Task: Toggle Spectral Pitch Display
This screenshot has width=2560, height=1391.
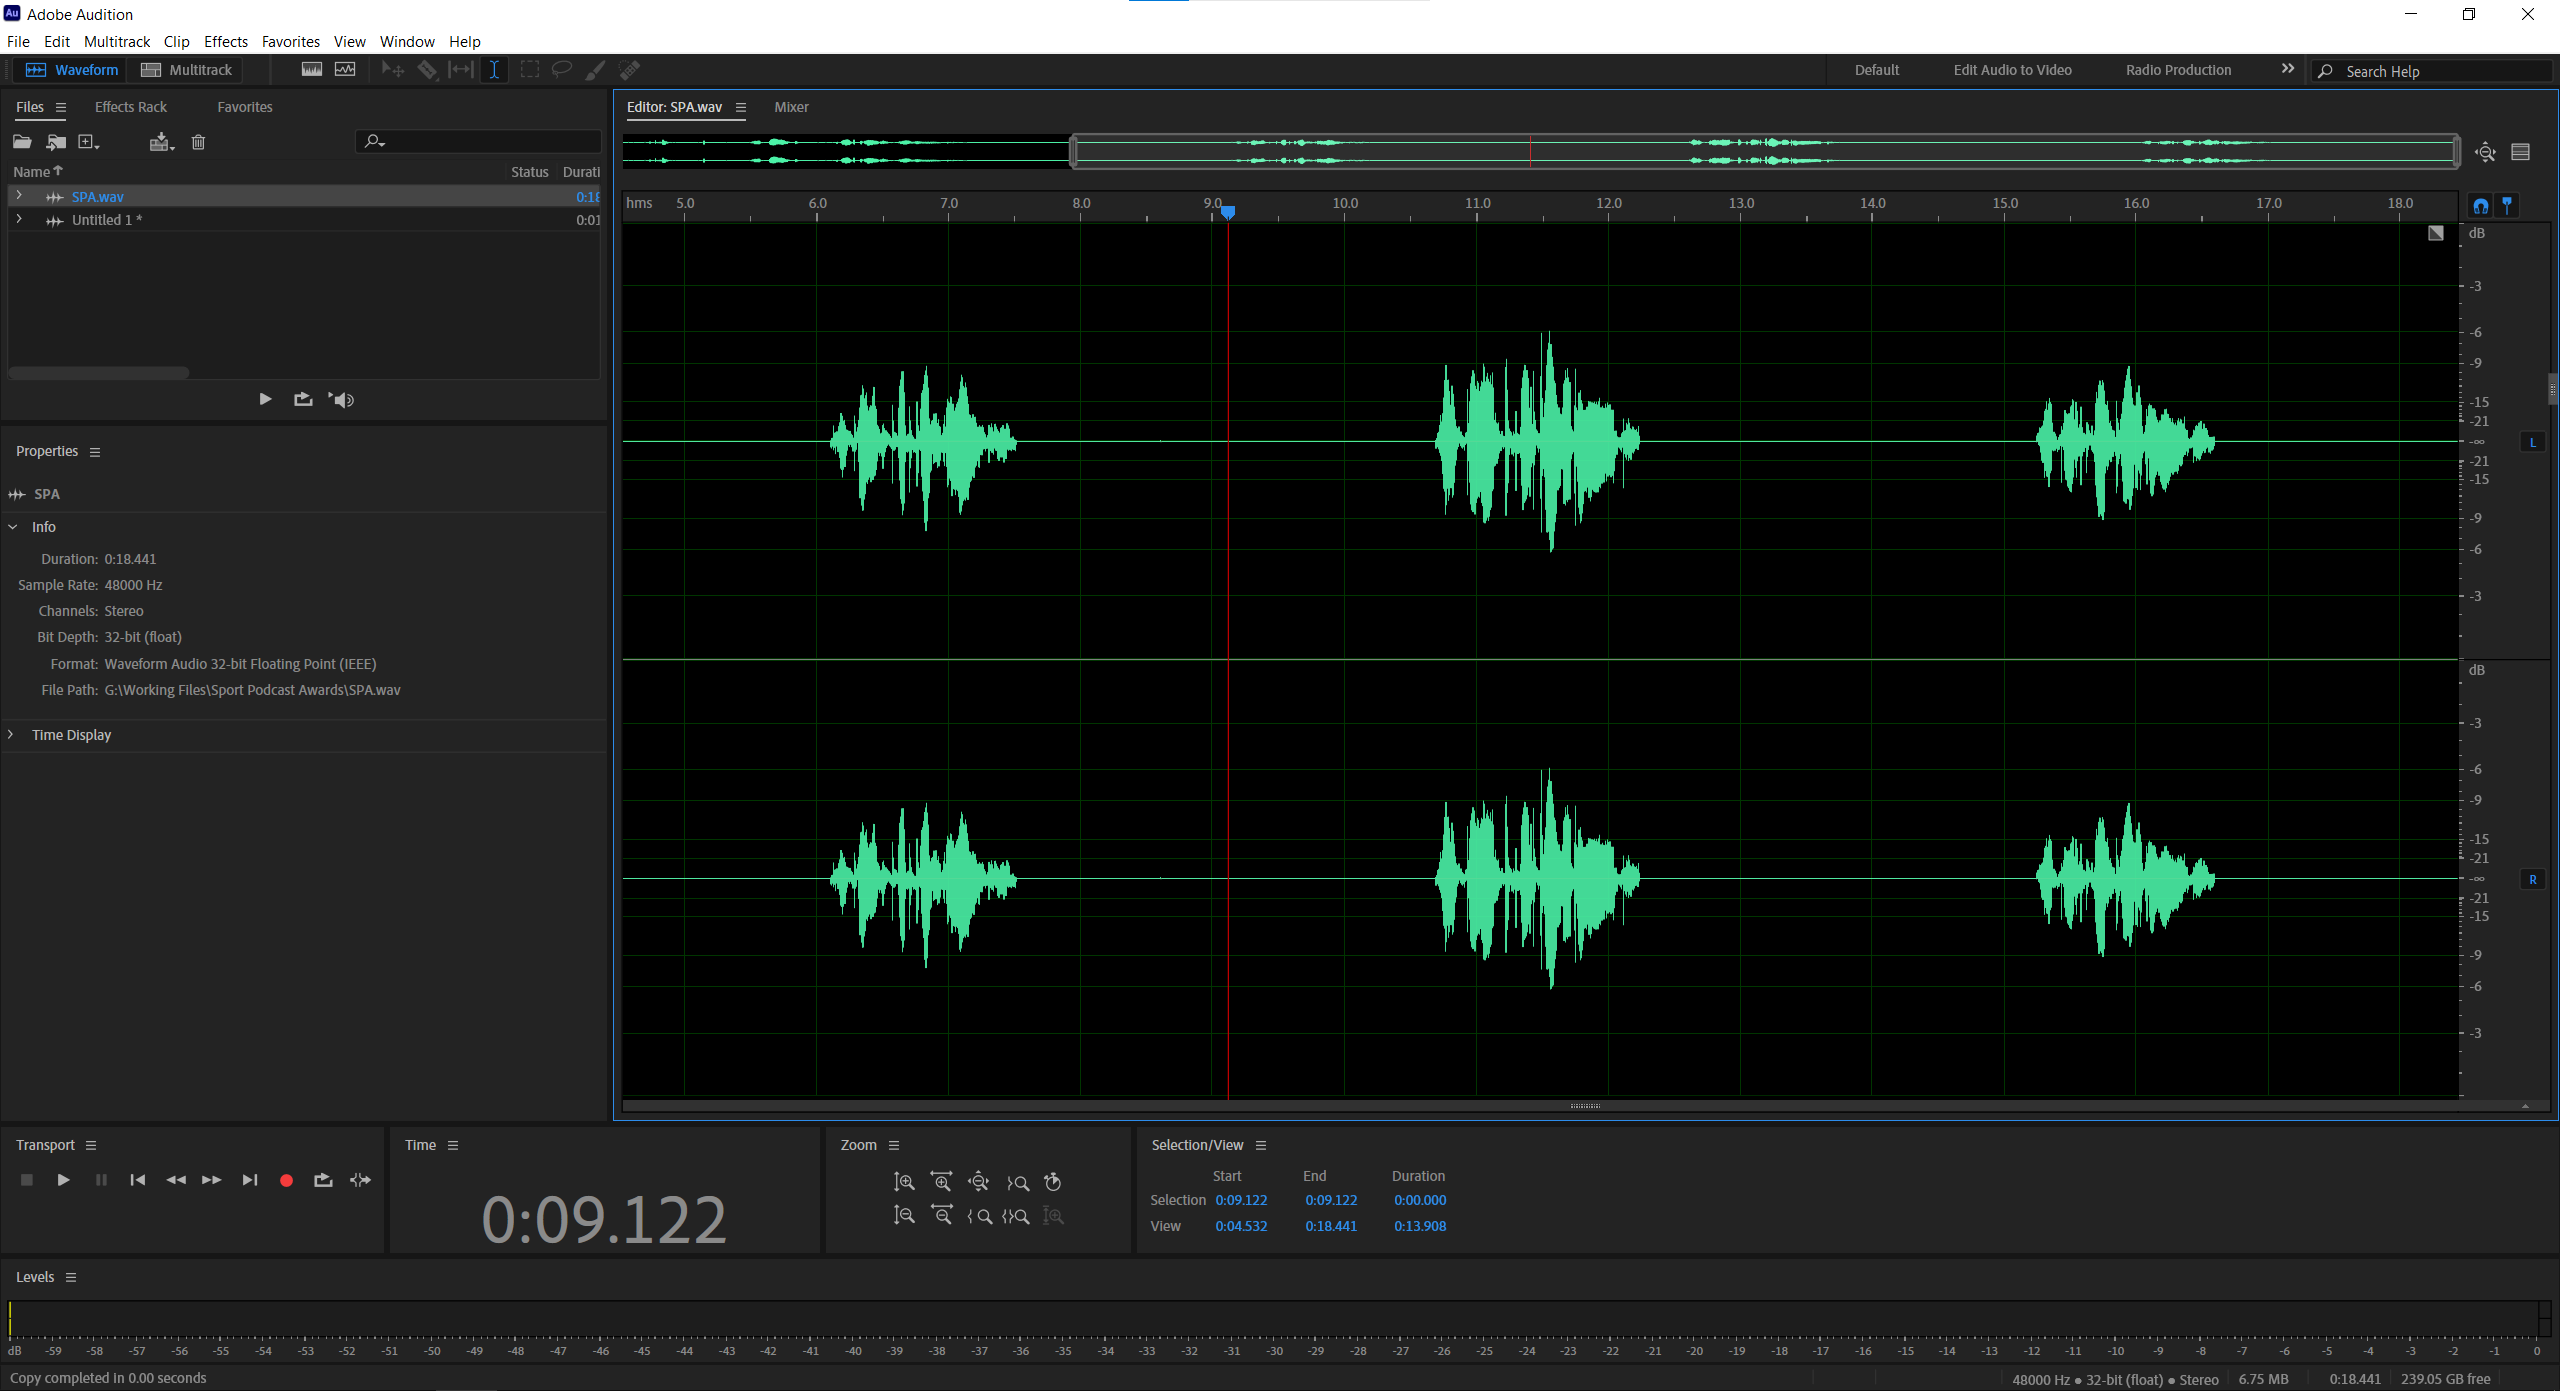Action: point(345,70)
